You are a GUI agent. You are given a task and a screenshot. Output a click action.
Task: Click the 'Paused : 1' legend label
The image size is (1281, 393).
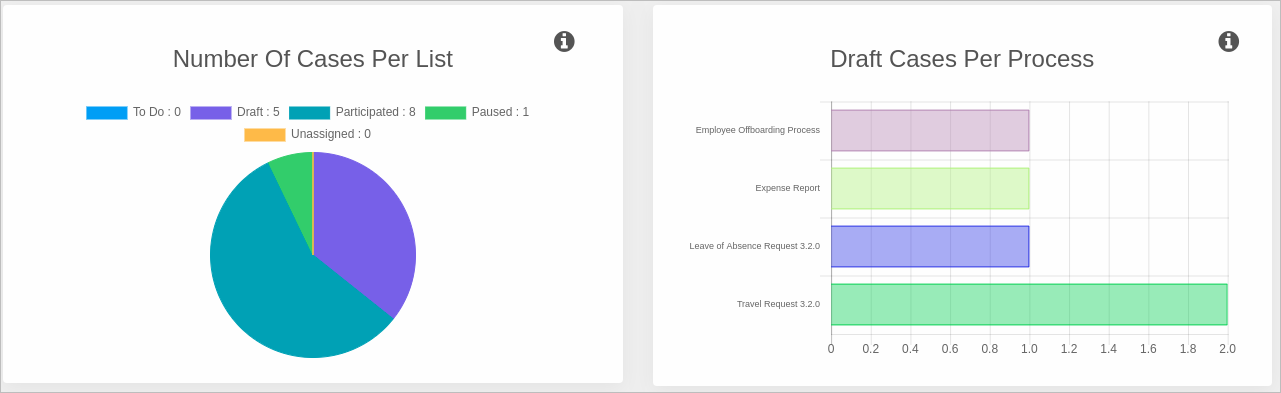(500, 112)
